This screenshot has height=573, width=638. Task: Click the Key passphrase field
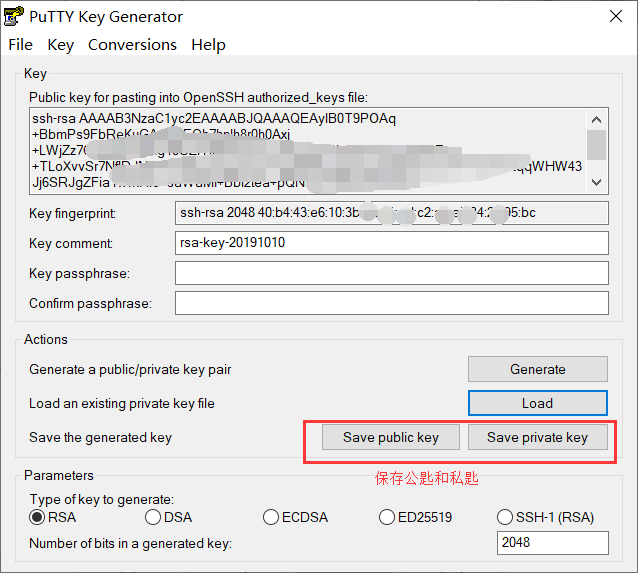(392, 273)
